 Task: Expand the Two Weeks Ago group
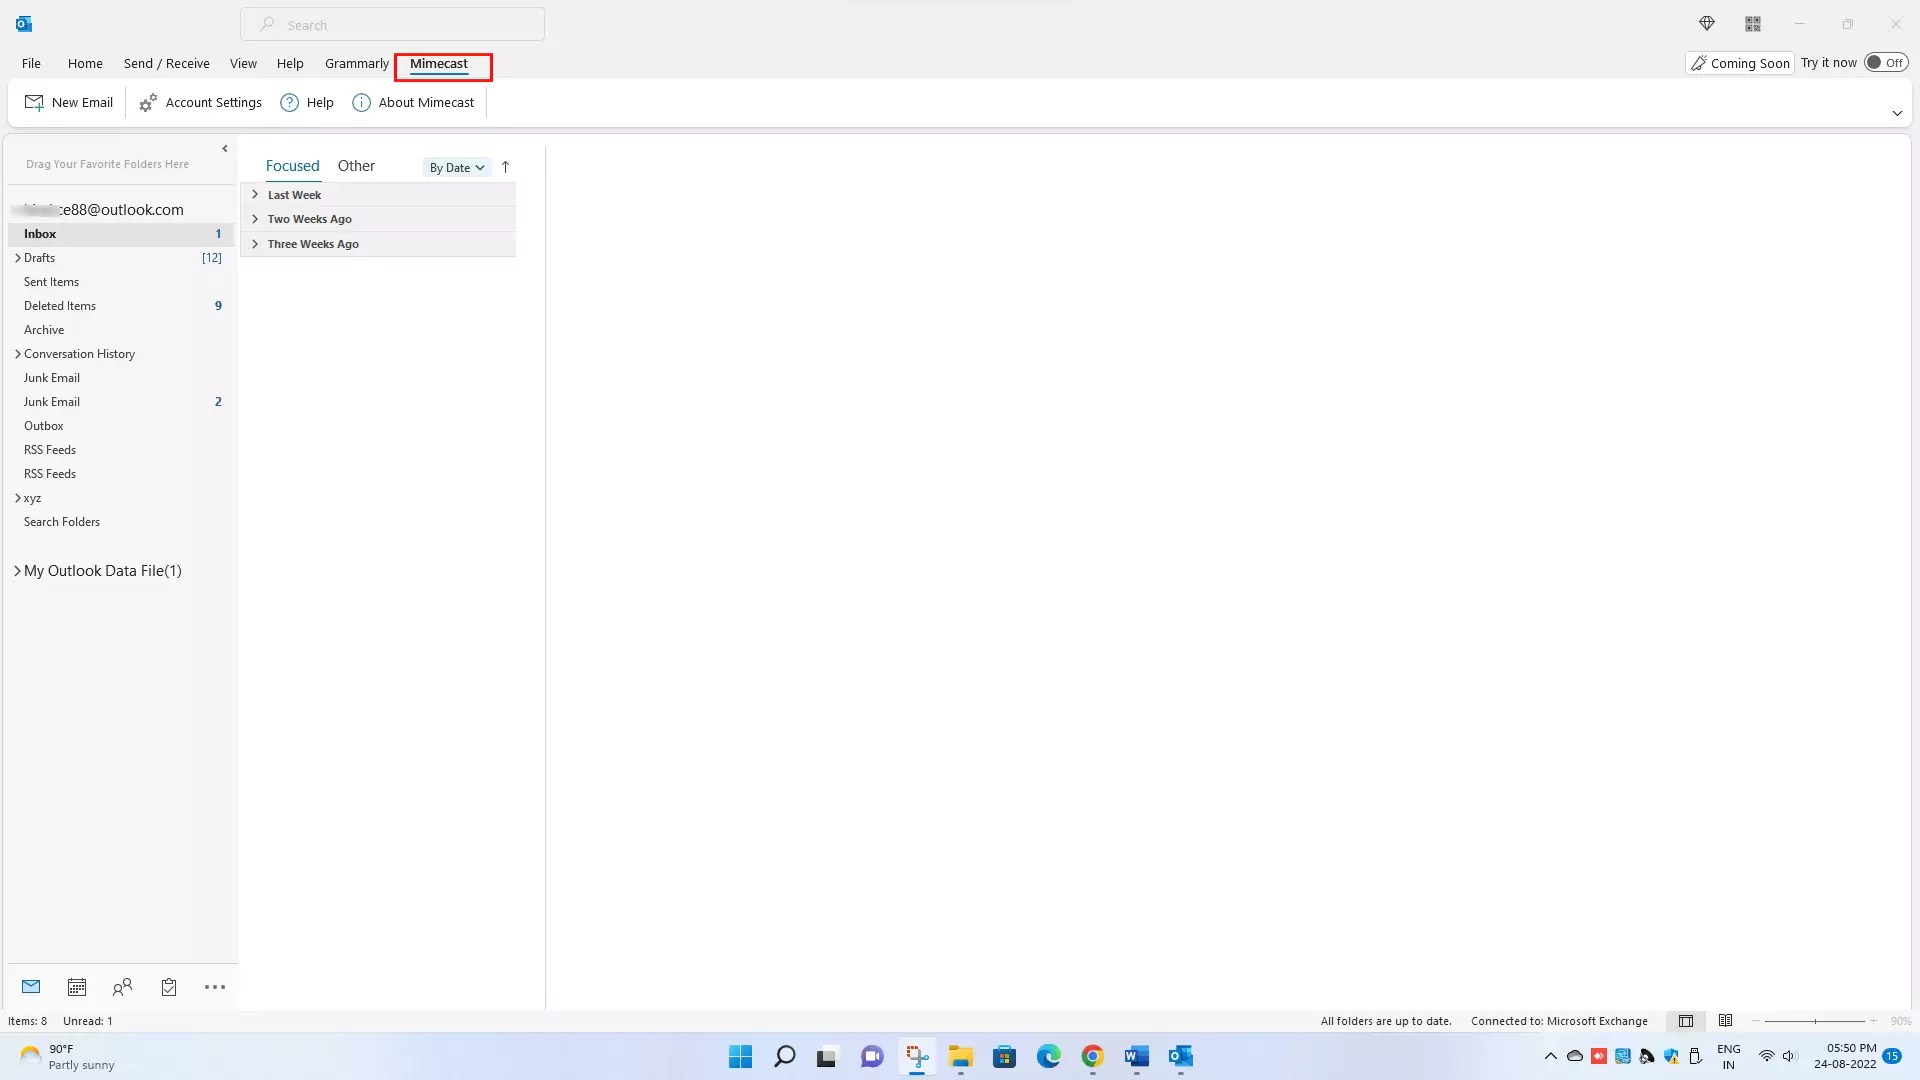coord(255,219)
